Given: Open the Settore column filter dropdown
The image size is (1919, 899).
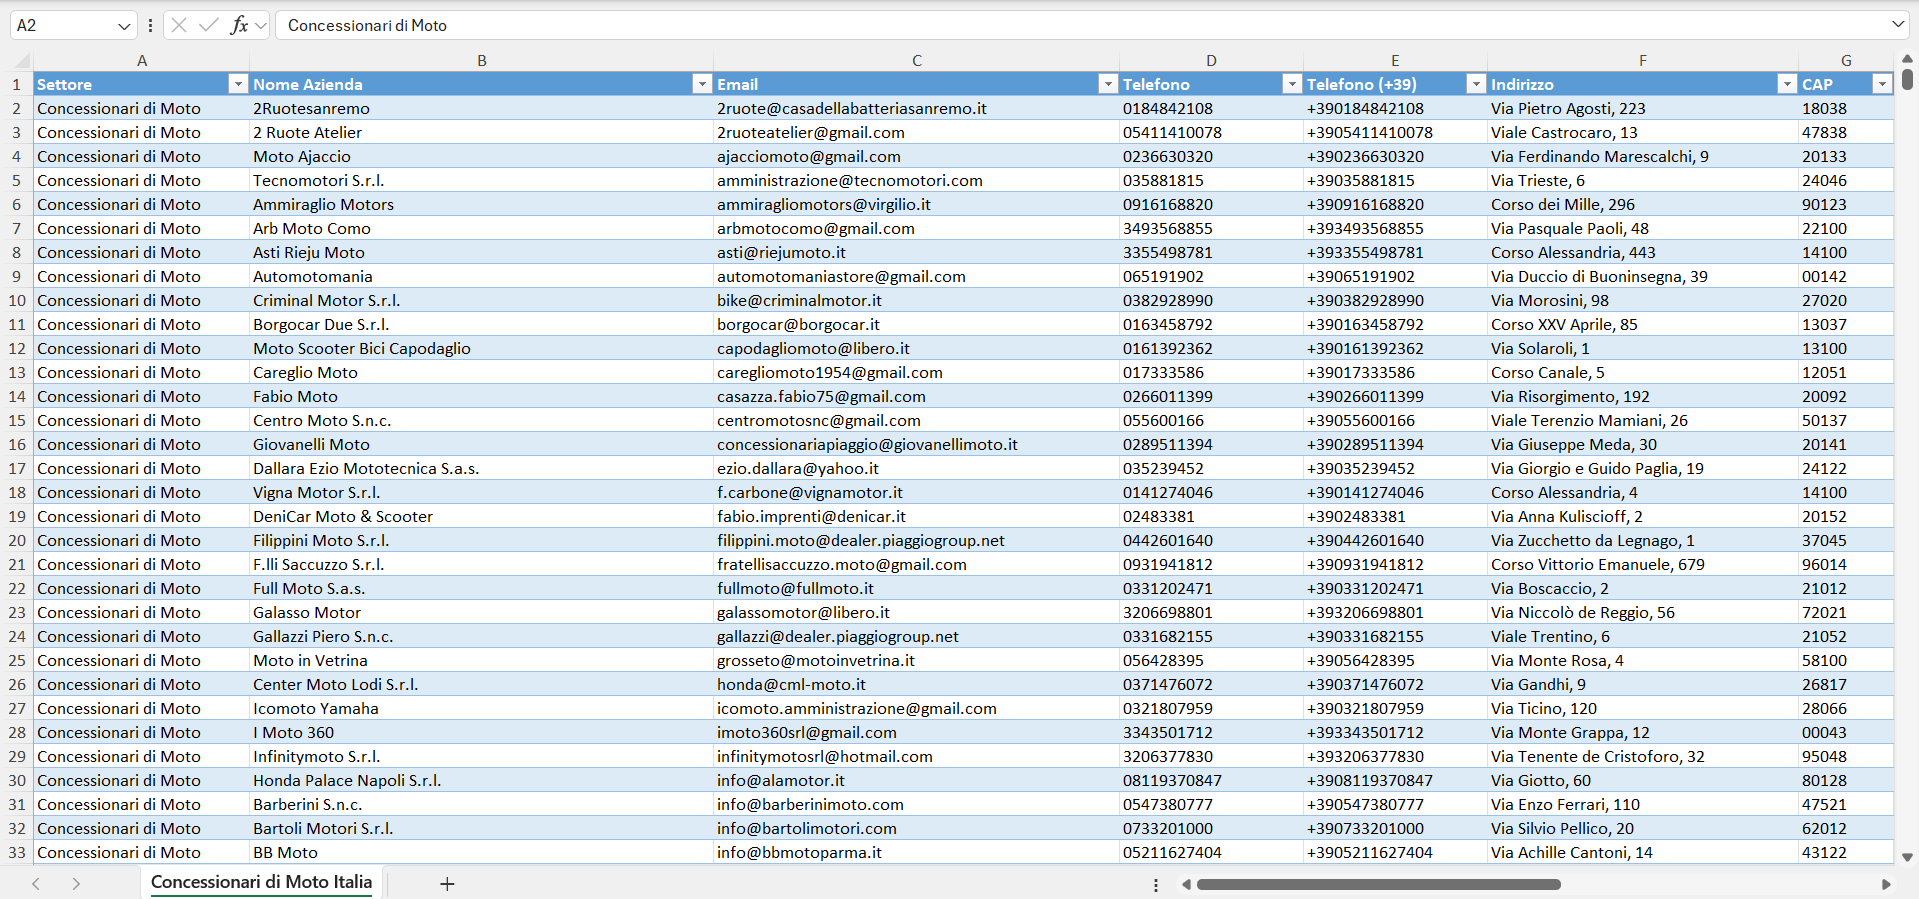Looking at the screenshot, I should (238, 84).
